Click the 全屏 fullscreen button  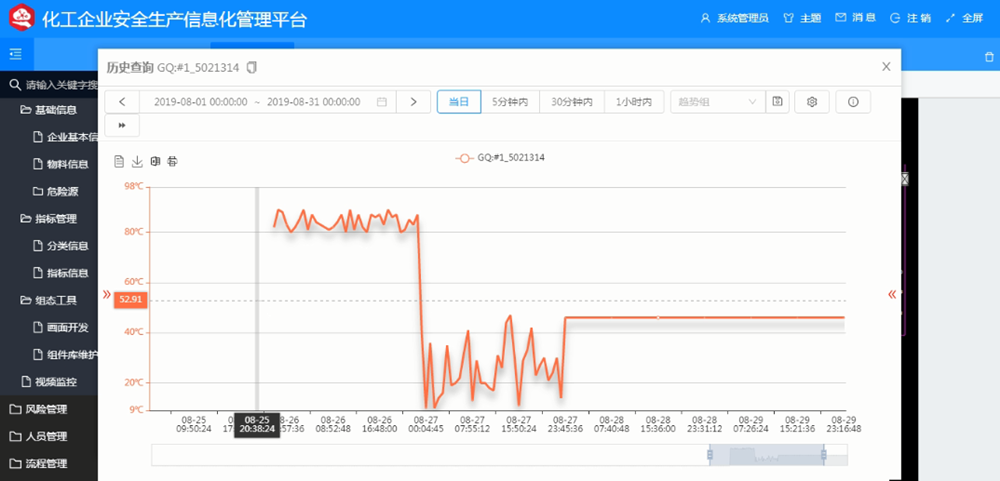tap(964, 18)
